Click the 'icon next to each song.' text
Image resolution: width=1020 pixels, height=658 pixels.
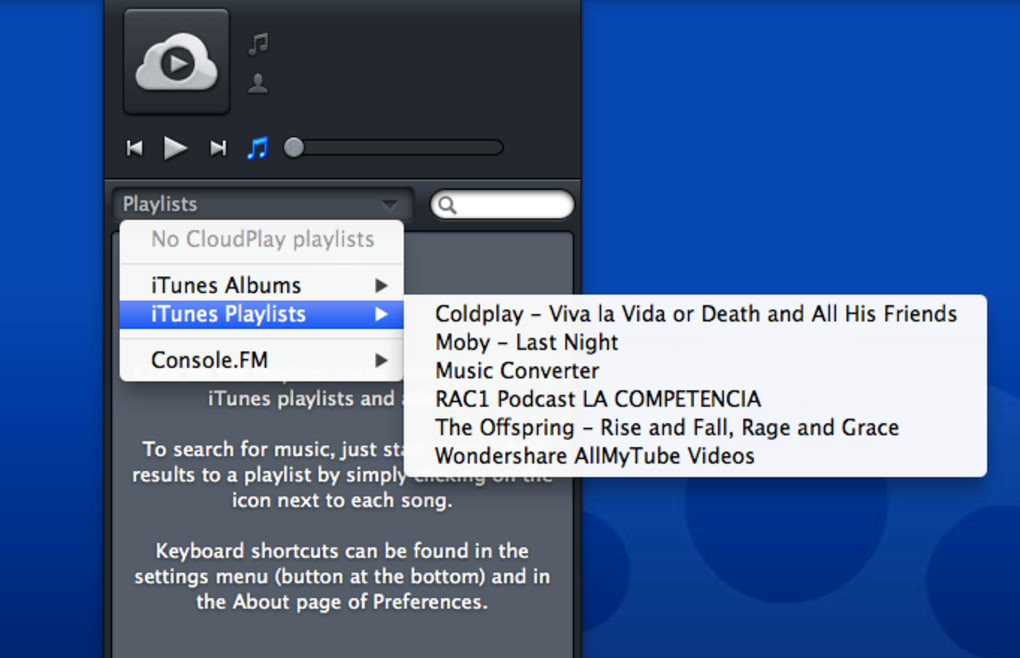(342, 500)
